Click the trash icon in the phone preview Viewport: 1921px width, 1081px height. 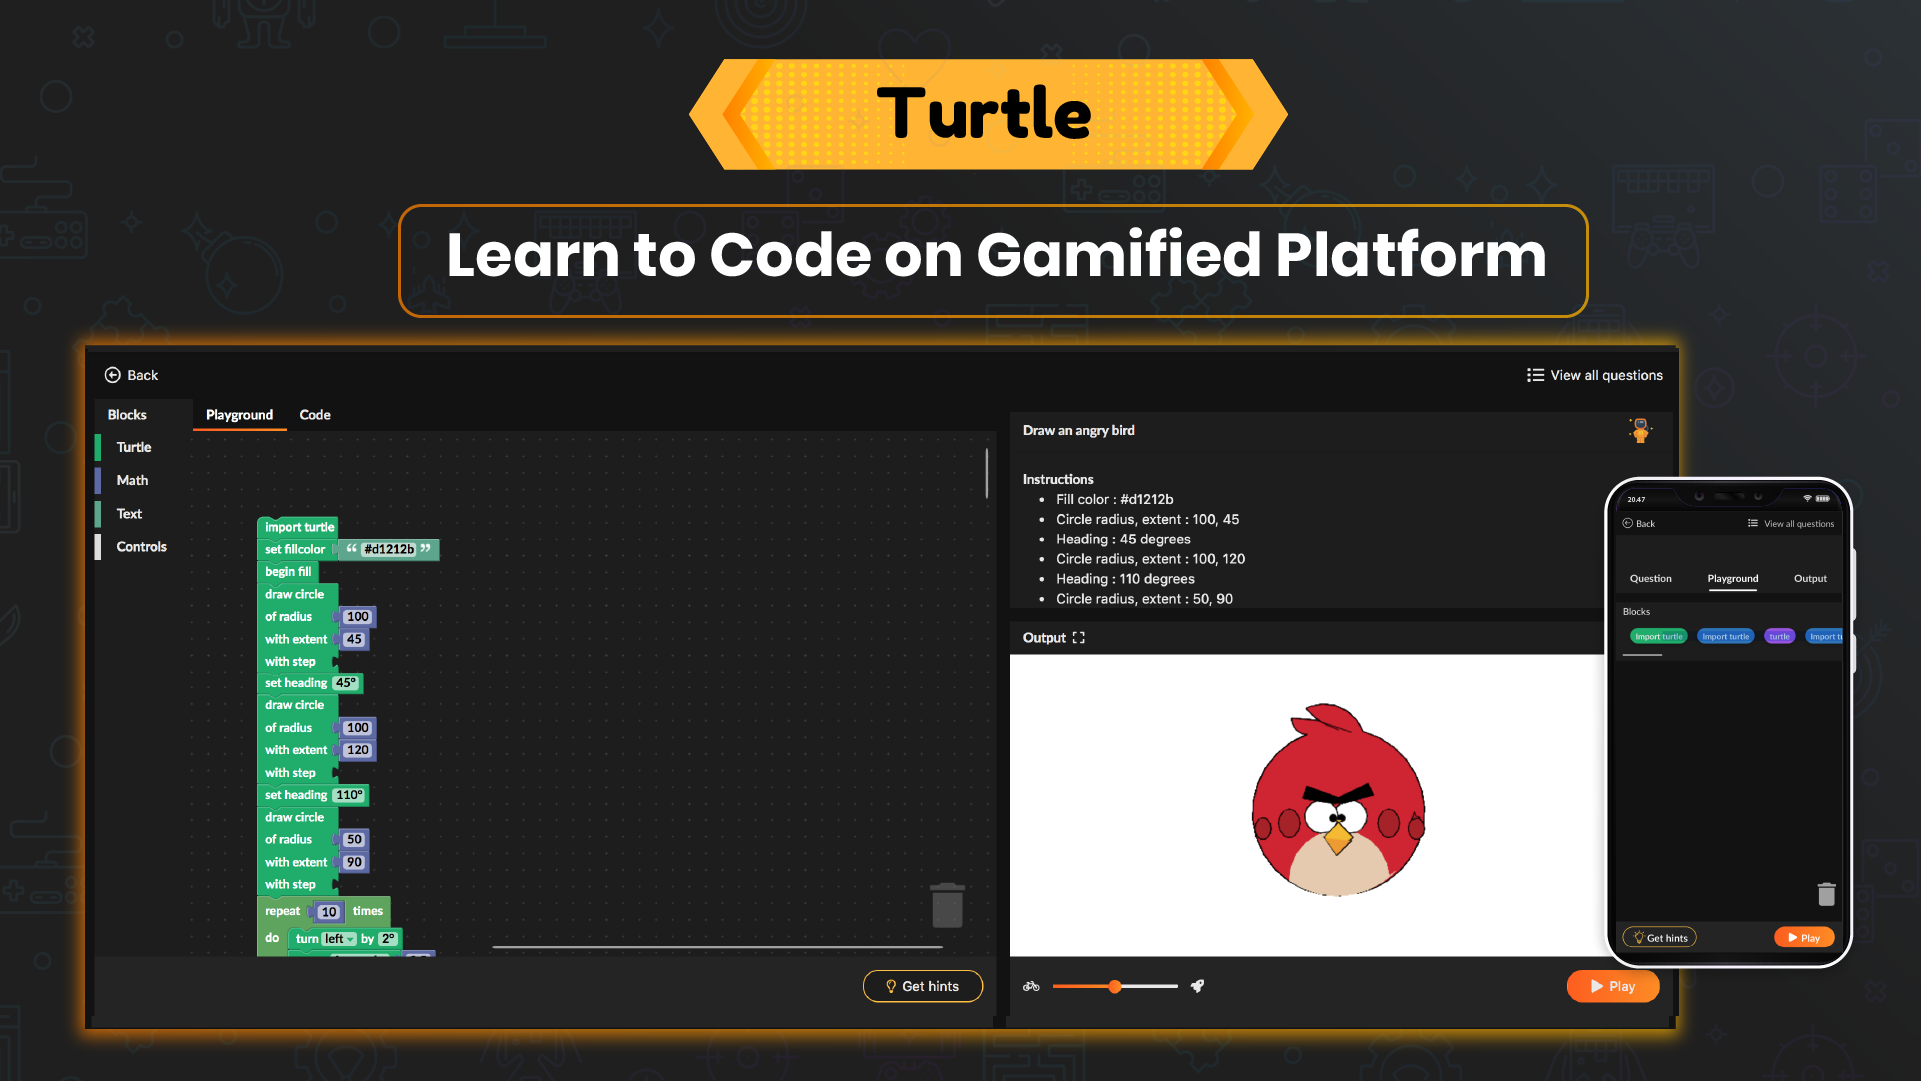pos(1826,894)
